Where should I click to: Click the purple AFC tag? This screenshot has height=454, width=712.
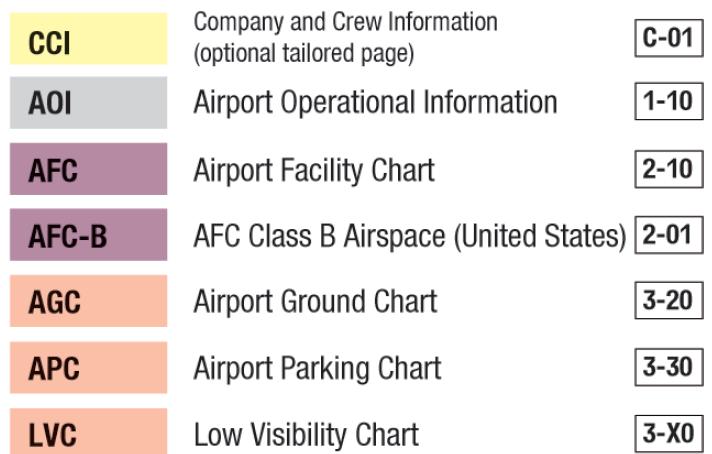[89, 169]
